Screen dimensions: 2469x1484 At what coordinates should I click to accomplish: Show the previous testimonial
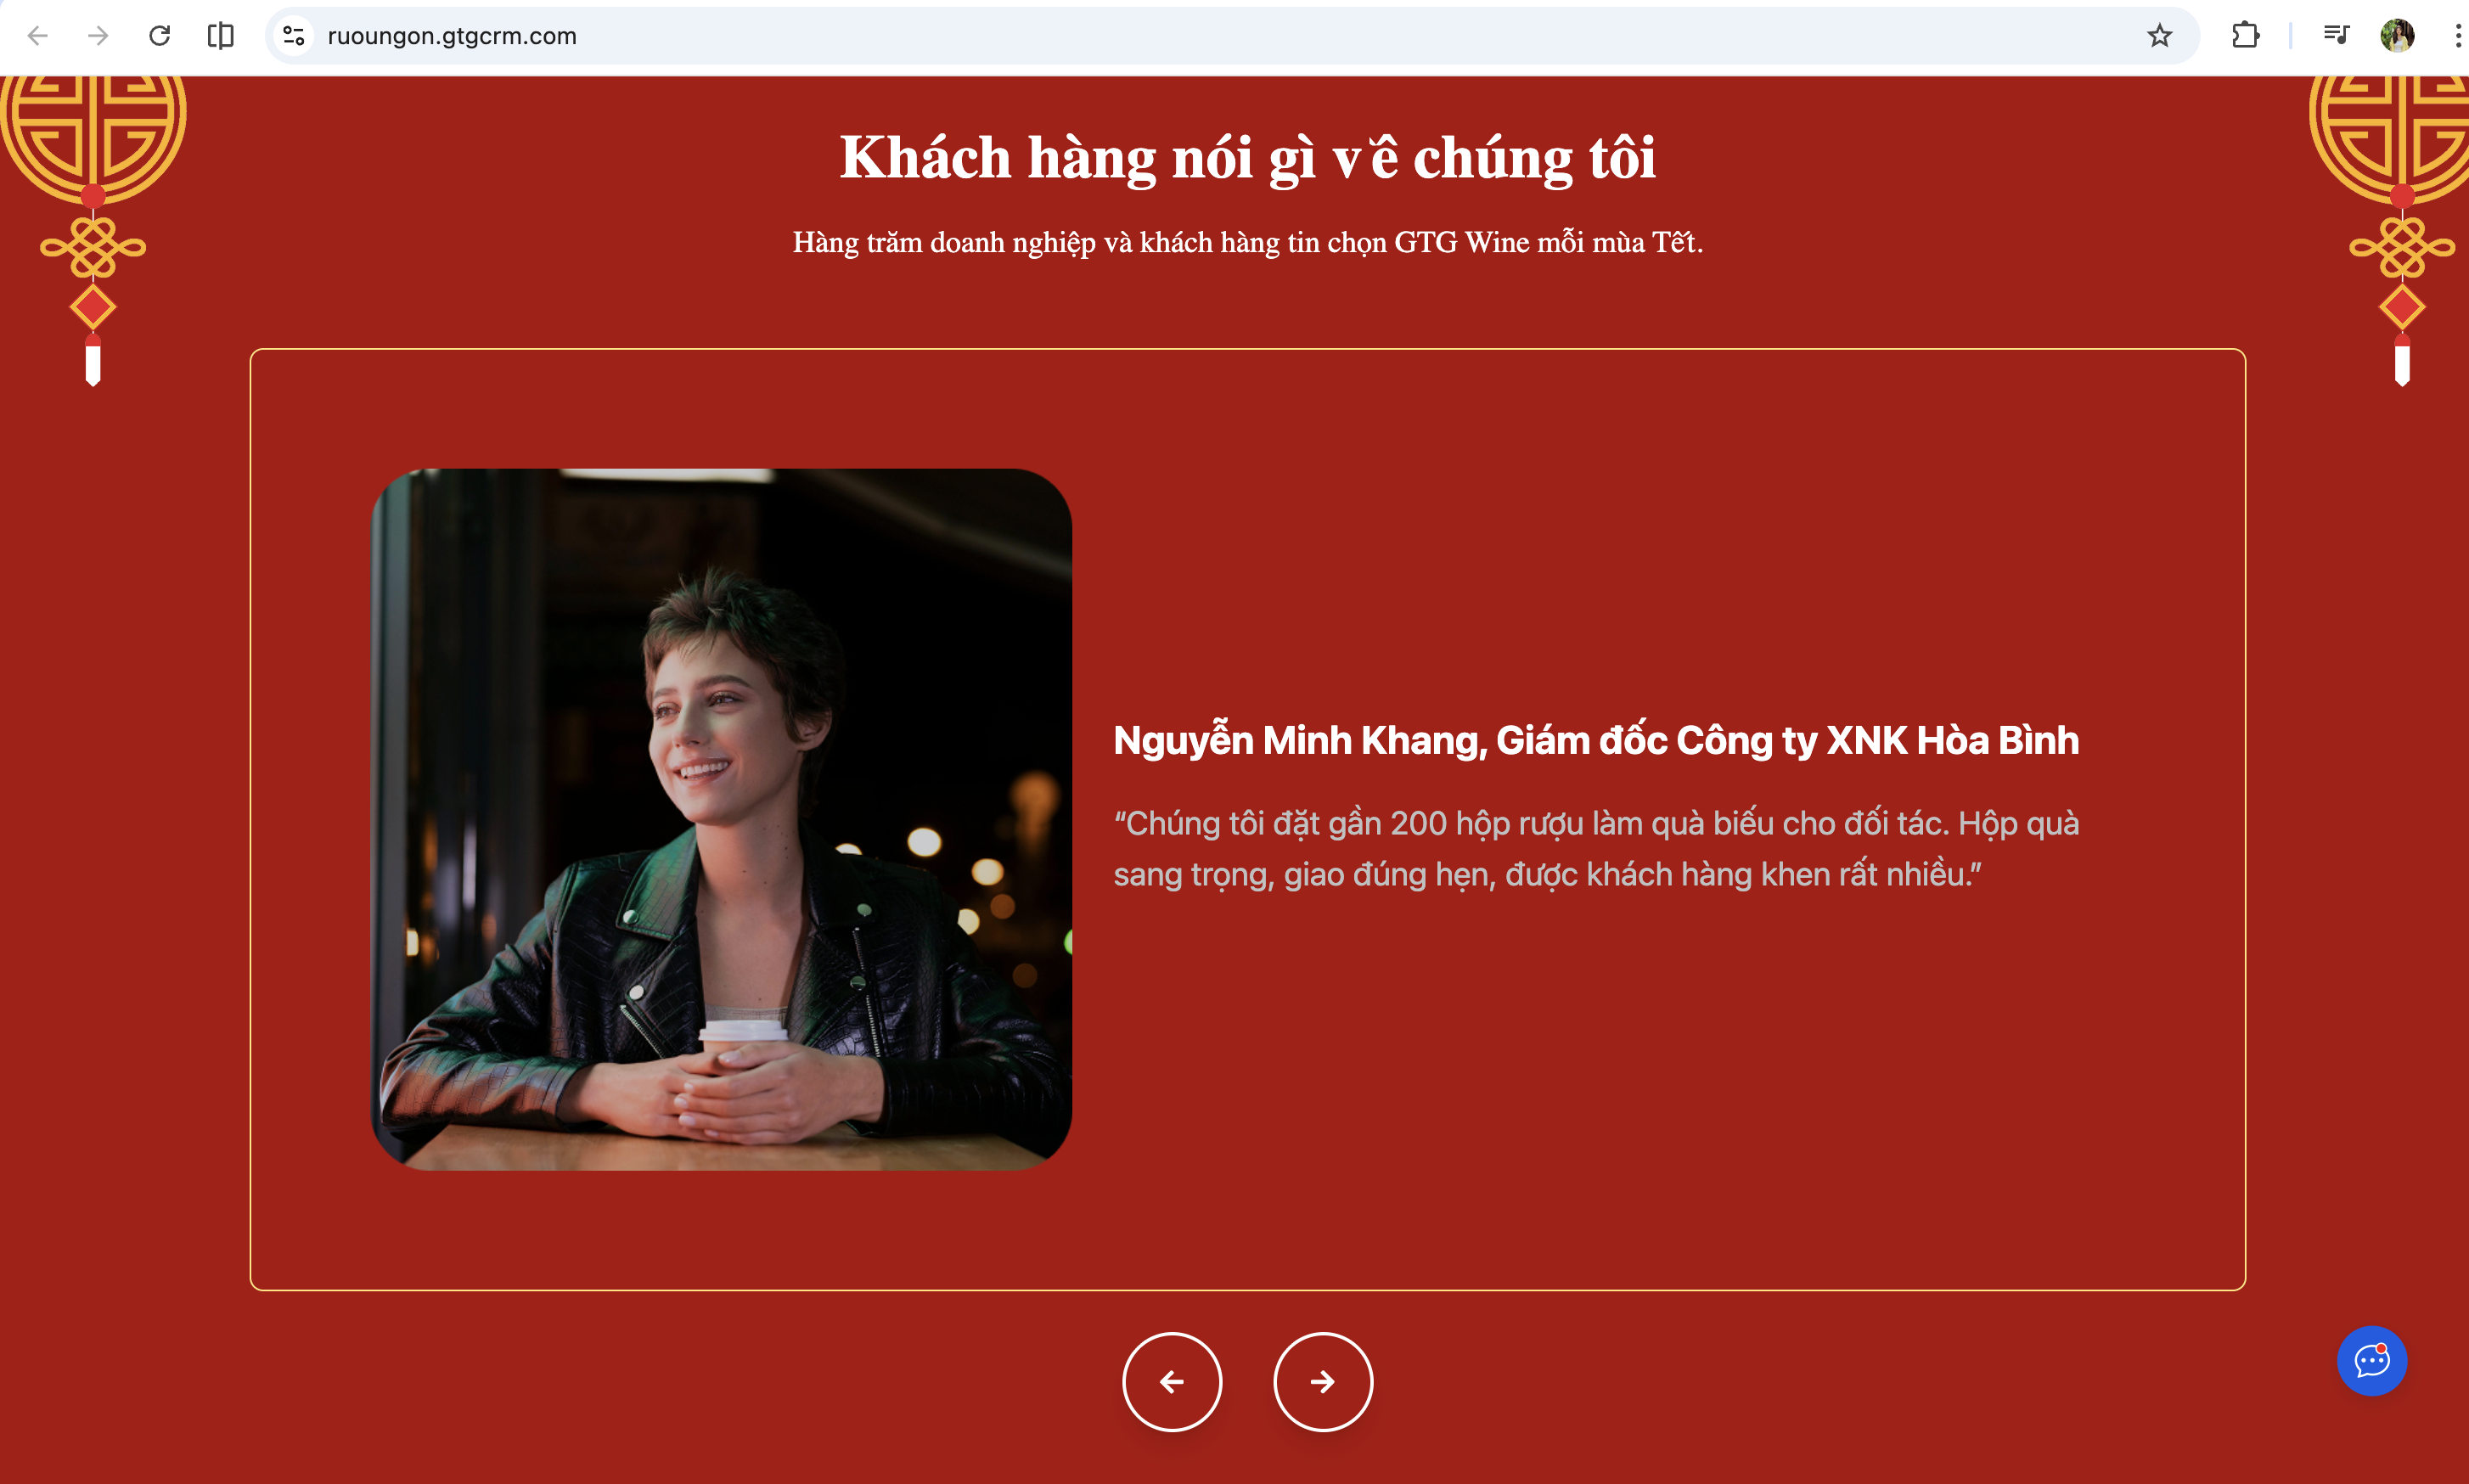pyautogui.click(x=1172, y=1382)
